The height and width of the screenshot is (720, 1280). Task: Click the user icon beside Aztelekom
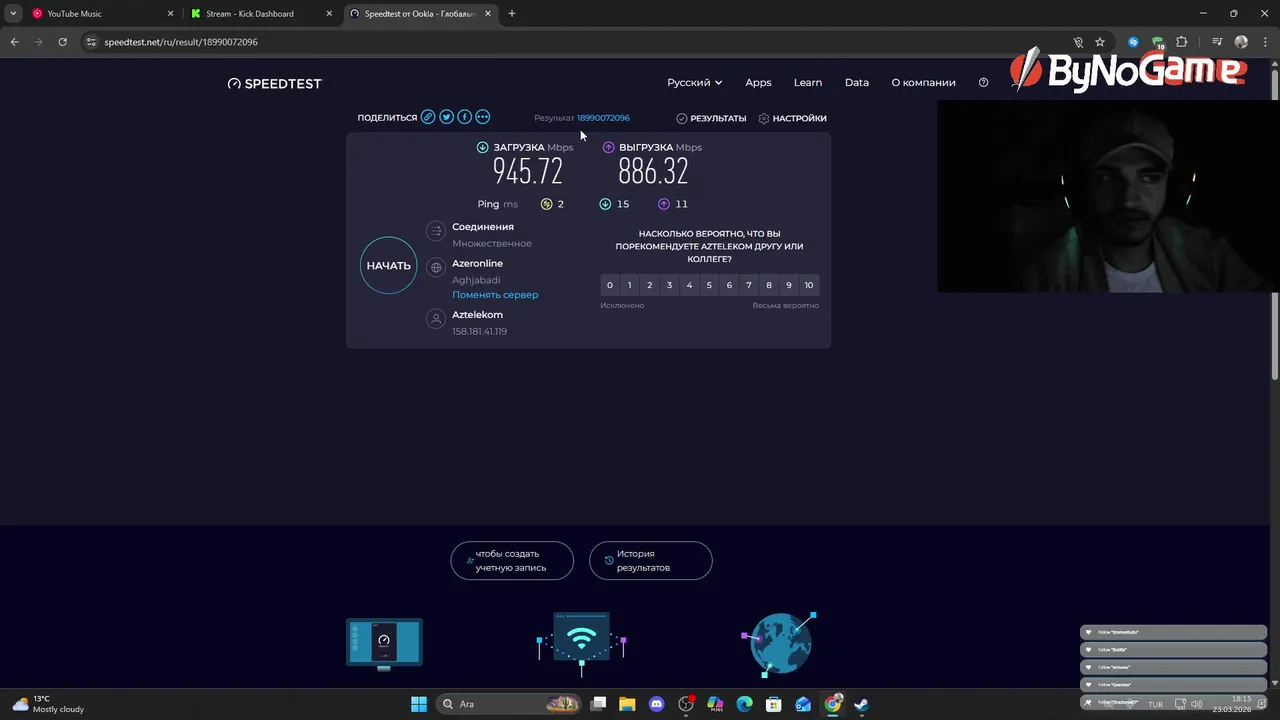click(435, 319)
